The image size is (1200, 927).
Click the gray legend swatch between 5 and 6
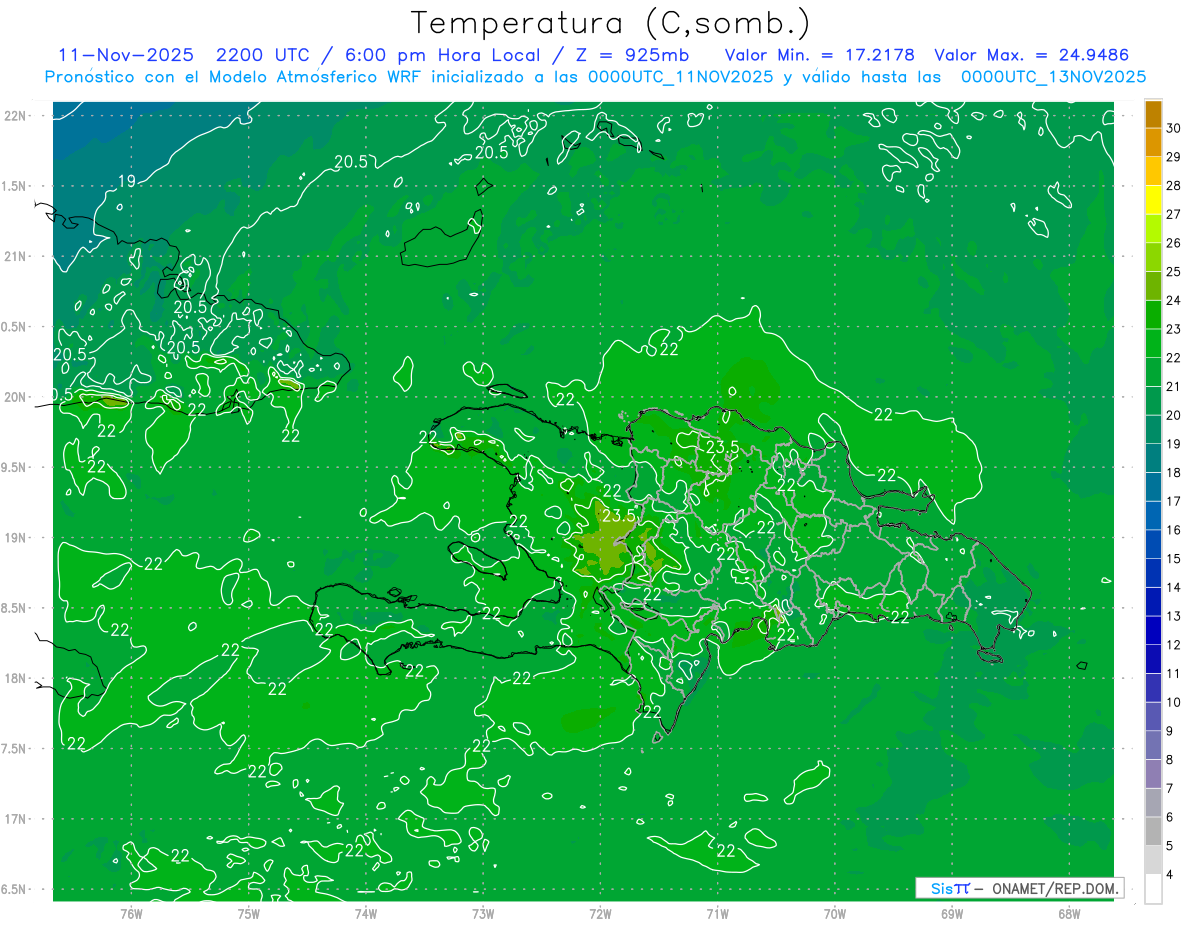(1153, 832)
